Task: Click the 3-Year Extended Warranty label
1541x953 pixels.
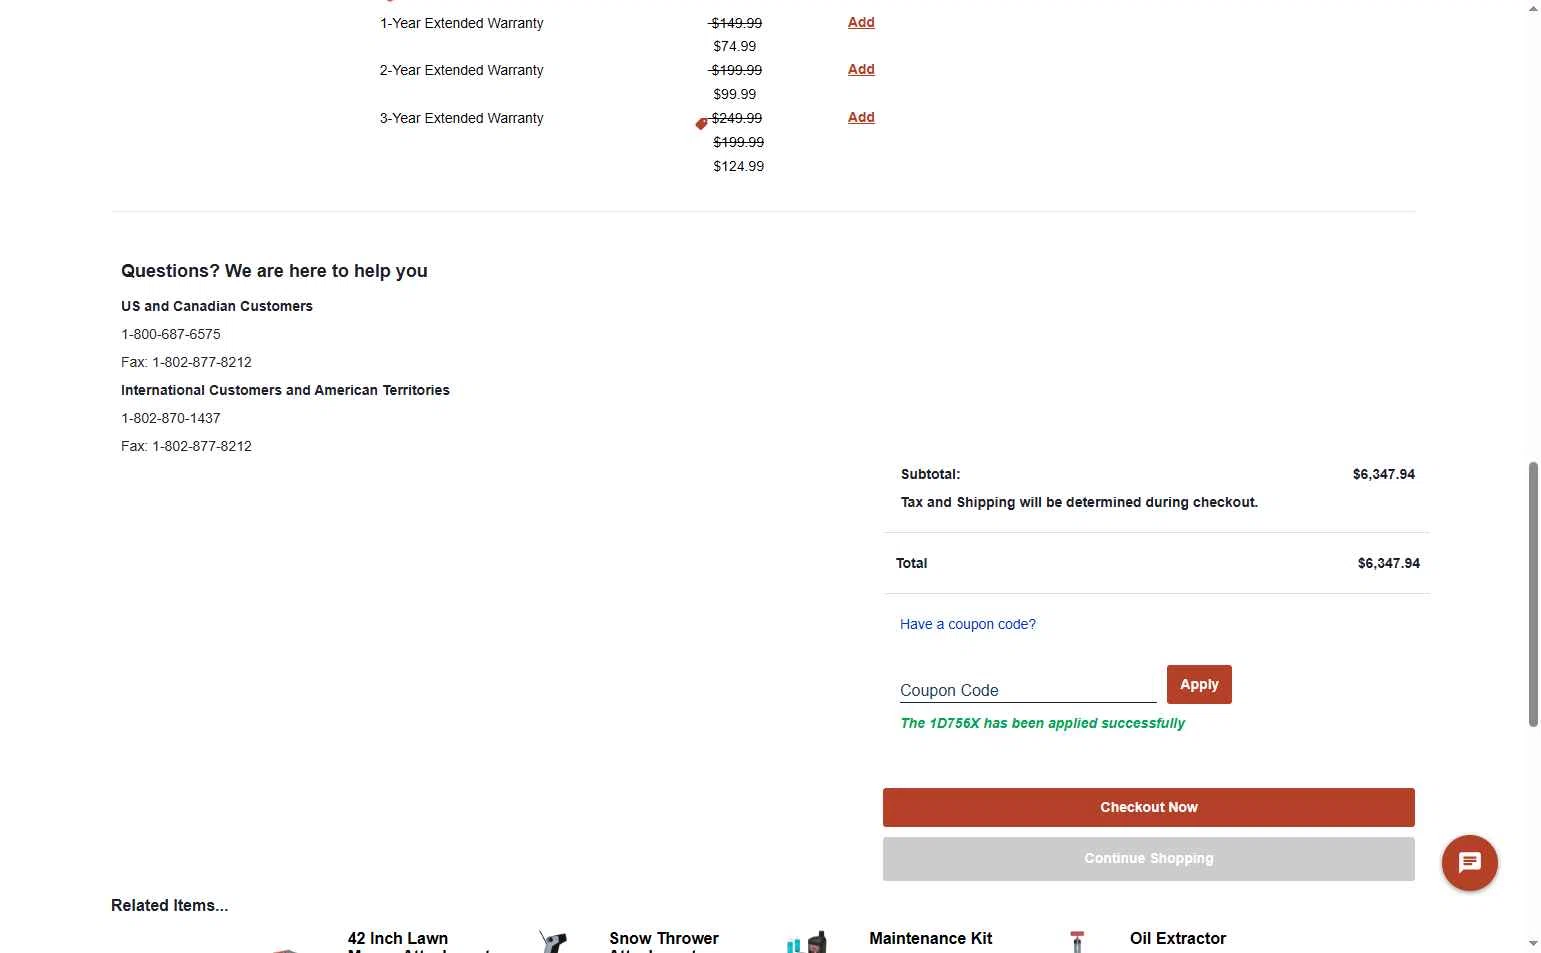Action: (461, 118)
